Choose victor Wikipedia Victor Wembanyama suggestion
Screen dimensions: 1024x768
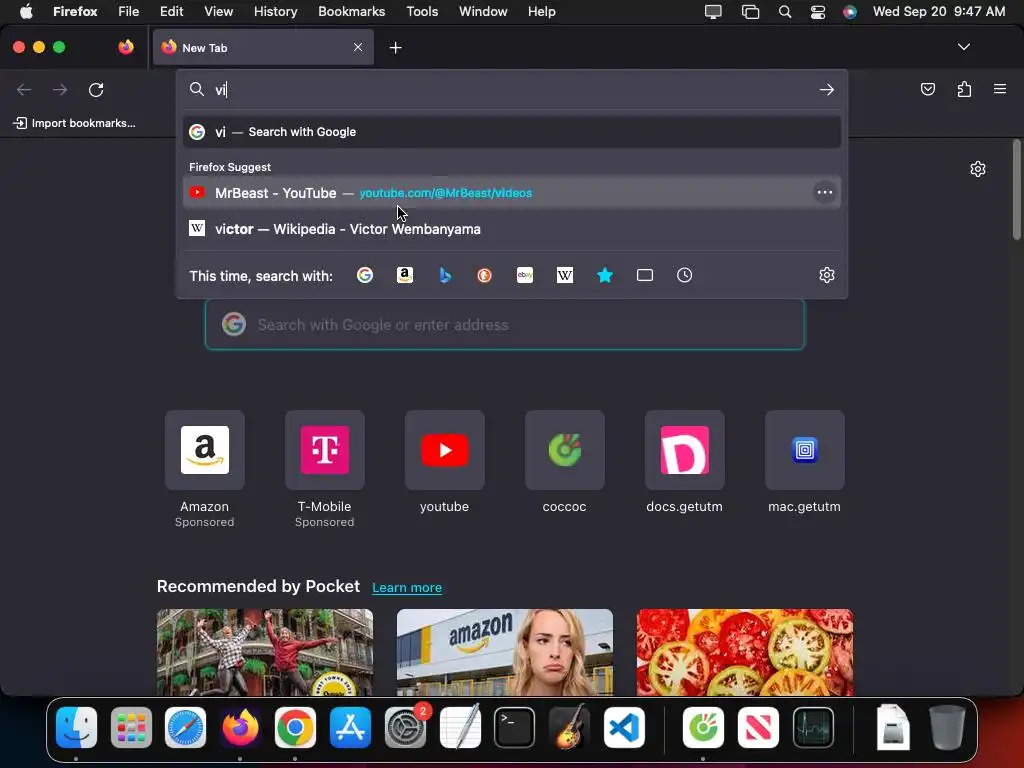tap(512, 229)
